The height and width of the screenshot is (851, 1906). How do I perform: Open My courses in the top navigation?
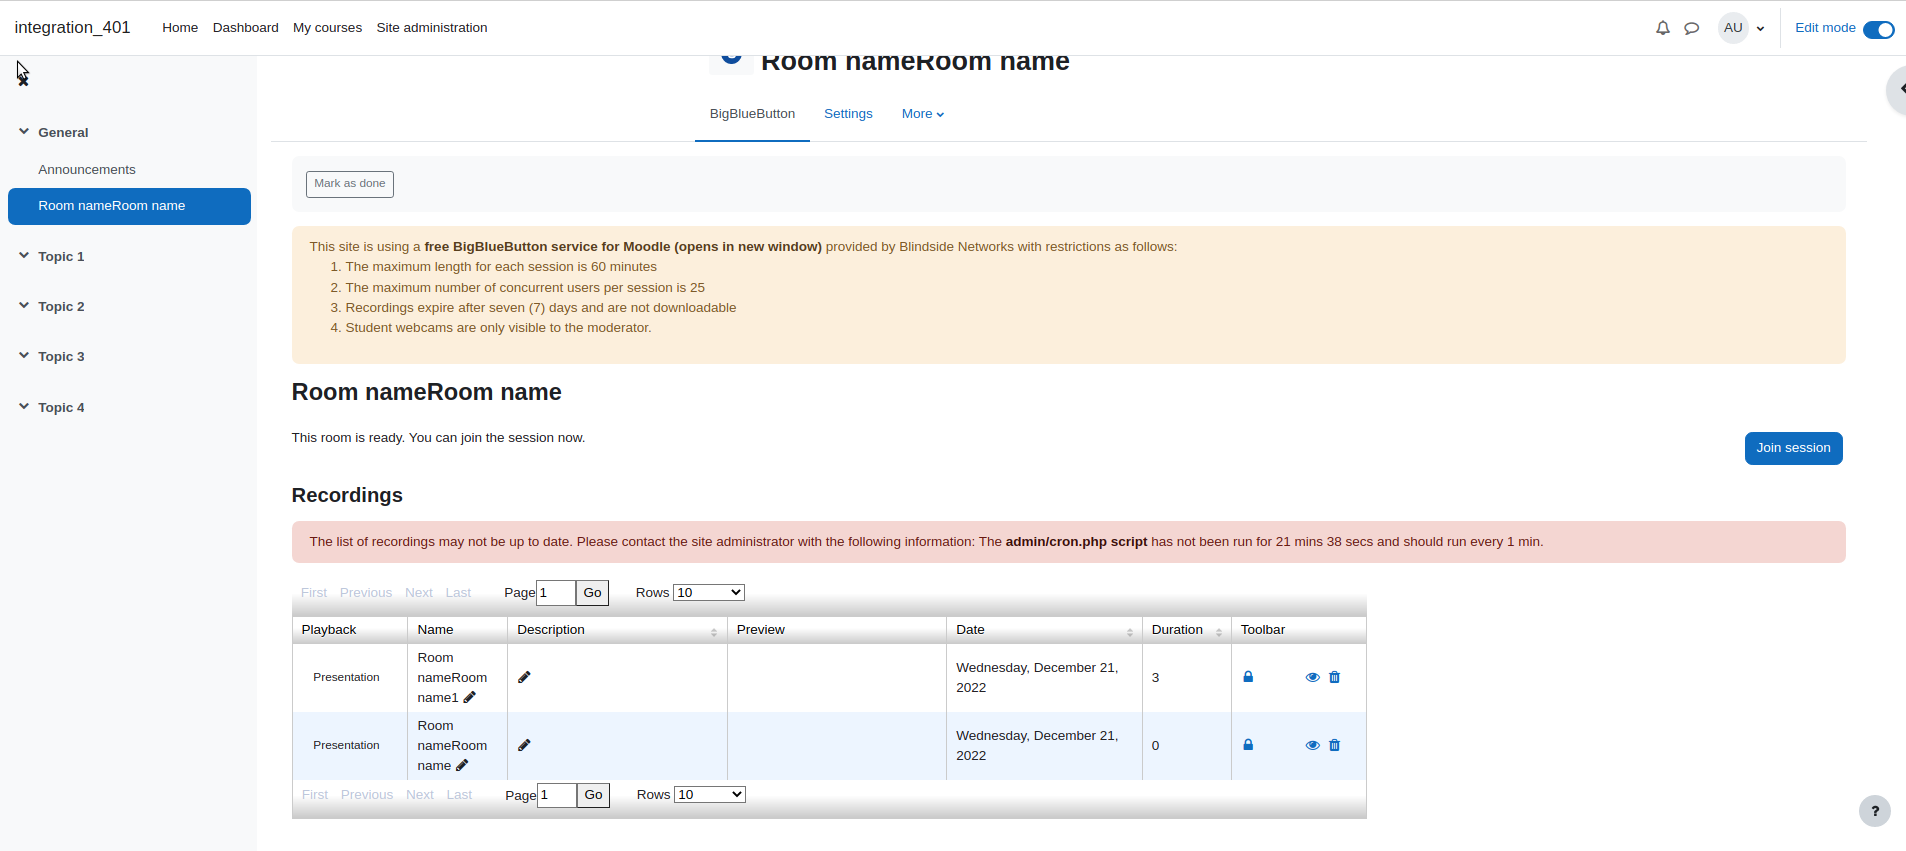pos(327,28)
